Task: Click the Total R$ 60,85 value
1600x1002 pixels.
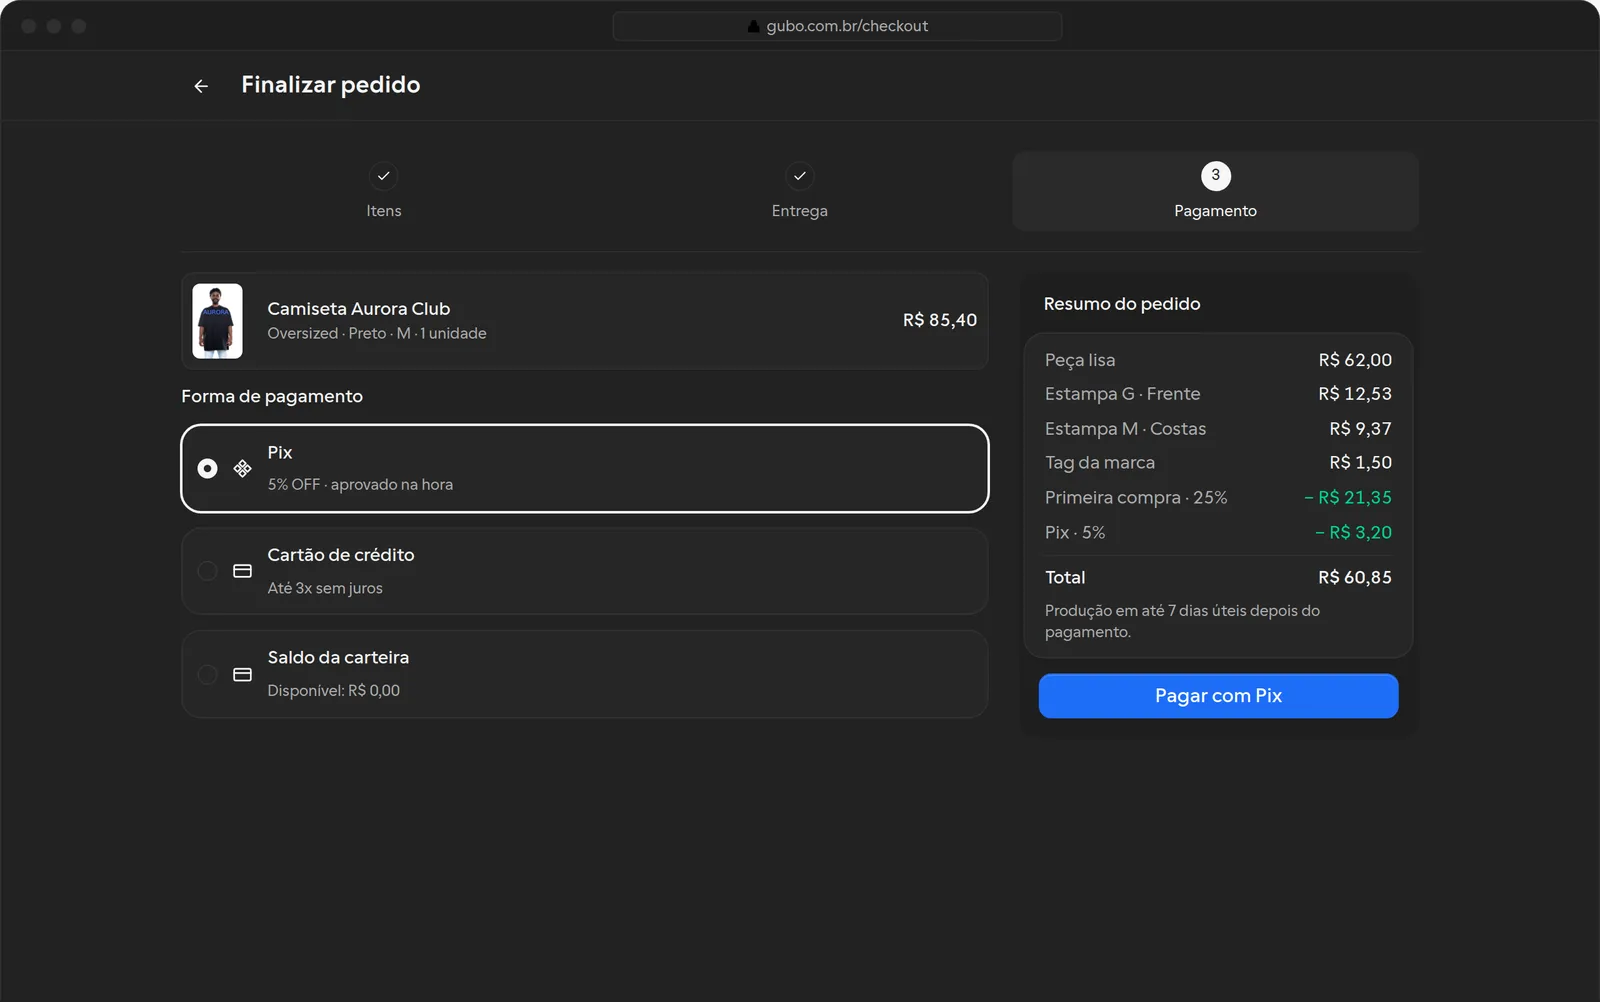Action: 1355,578
